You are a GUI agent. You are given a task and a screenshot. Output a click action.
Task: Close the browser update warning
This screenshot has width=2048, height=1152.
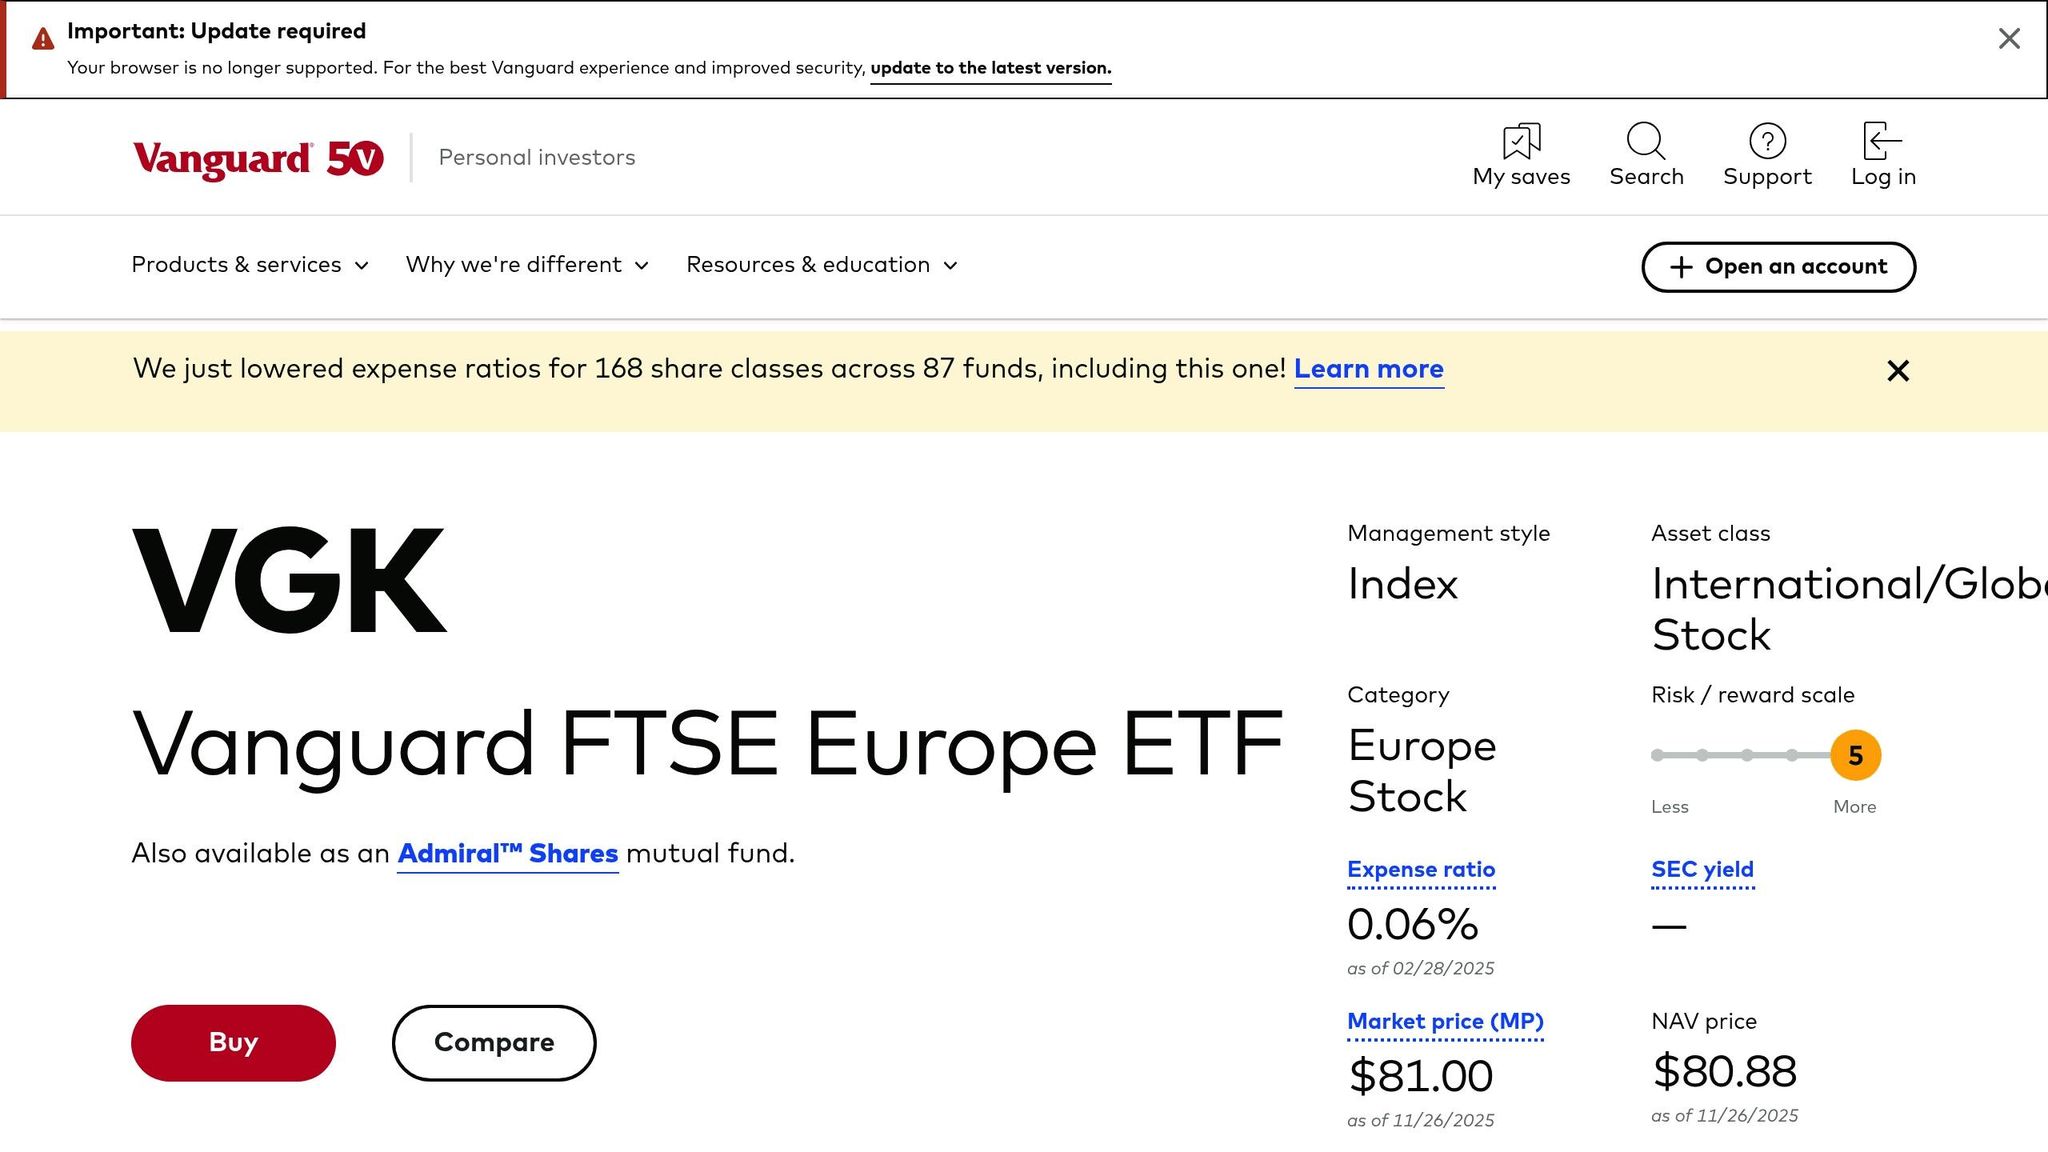click(x=2008, y=38)
